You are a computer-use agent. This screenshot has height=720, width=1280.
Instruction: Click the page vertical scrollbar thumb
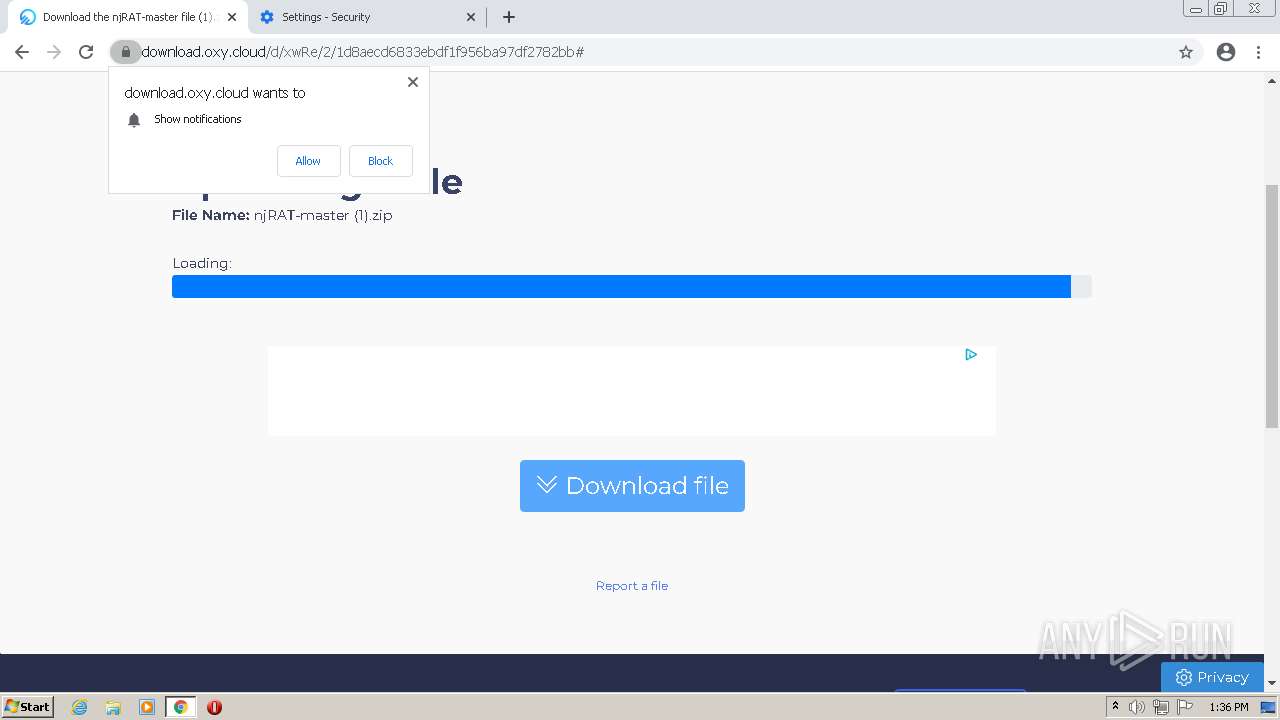pyautogui.click(x=1272, y=306)
